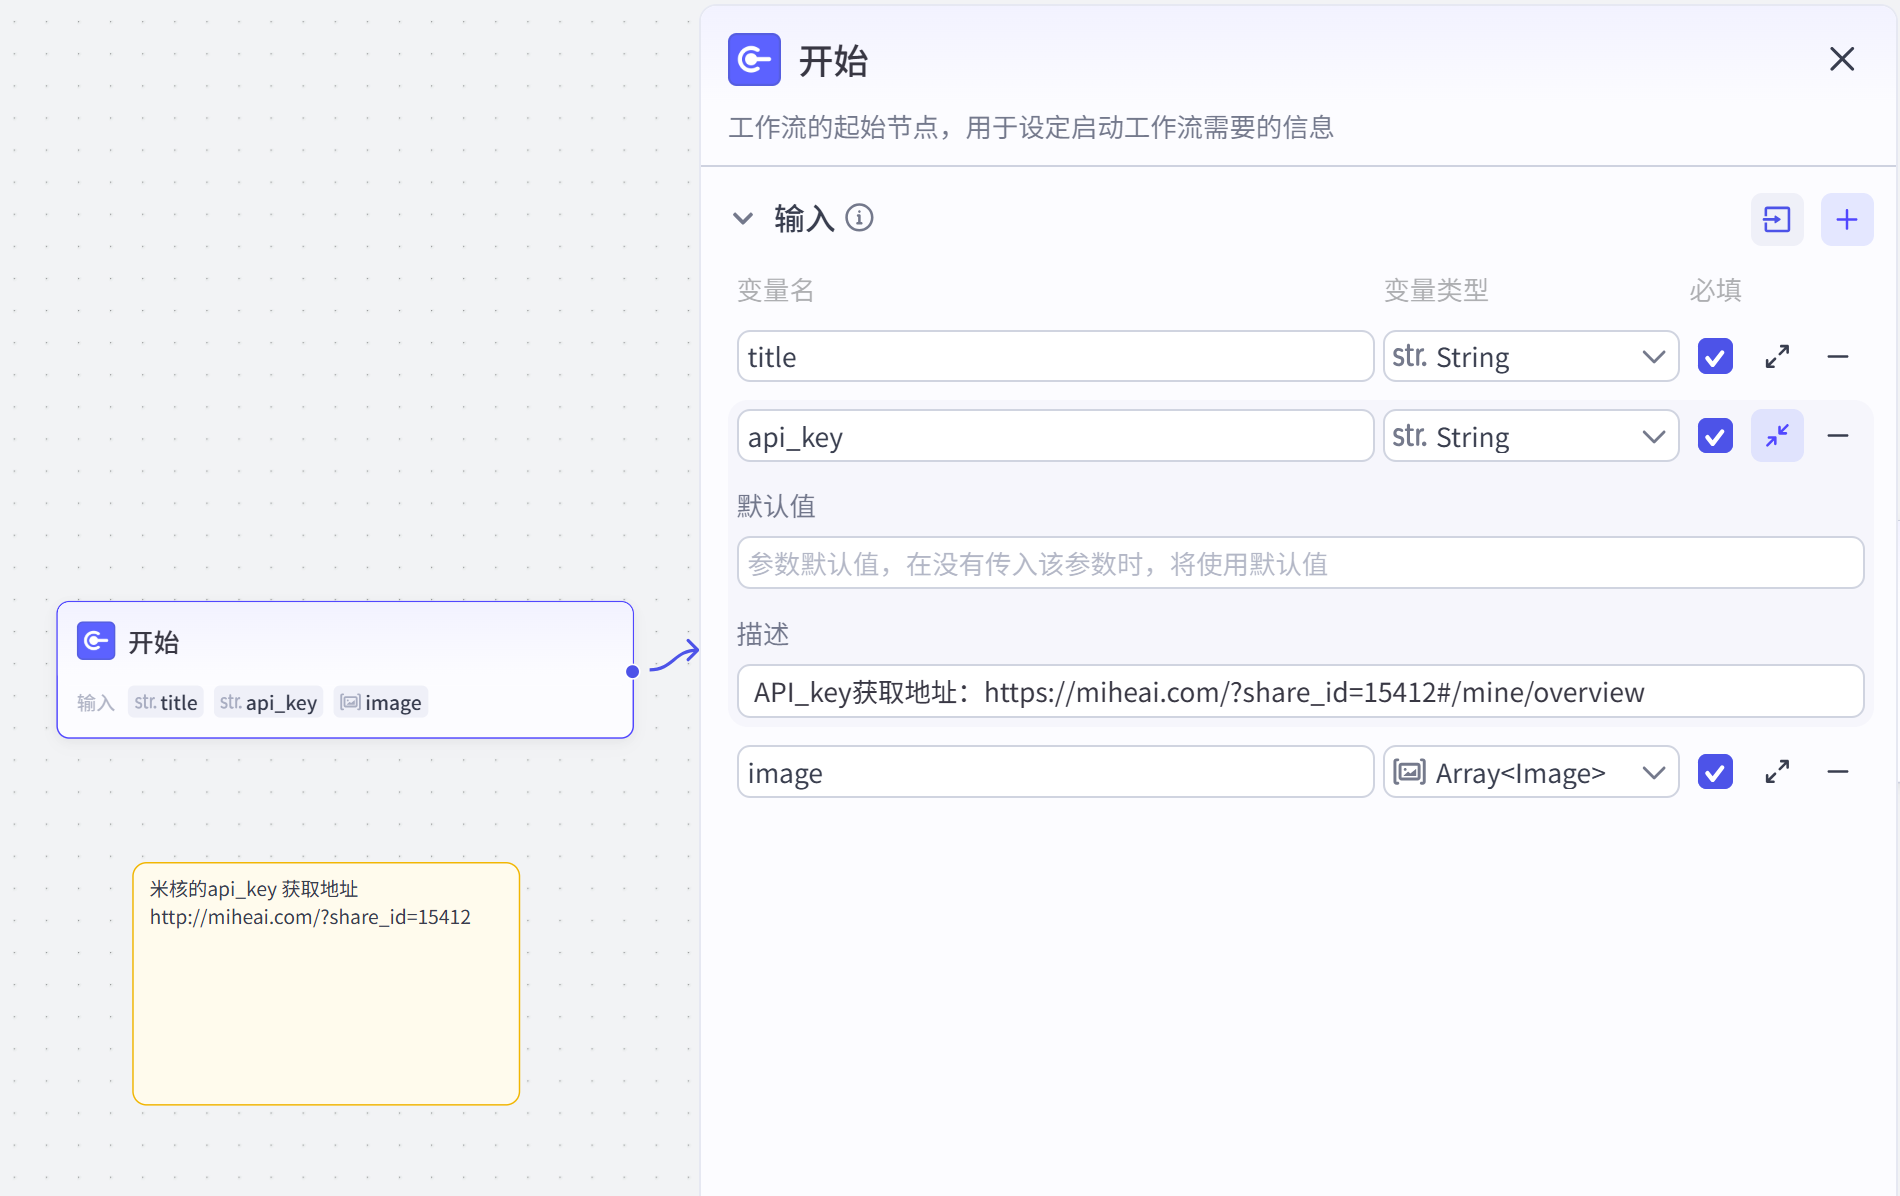Edit the api_key variable name field
This screenshot has width=1900, height=1196.
coord(1055,436)
